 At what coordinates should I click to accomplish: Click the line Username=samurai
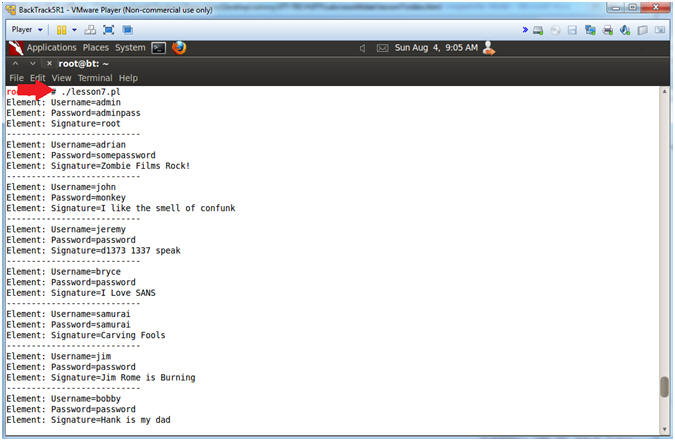[68, 314]
